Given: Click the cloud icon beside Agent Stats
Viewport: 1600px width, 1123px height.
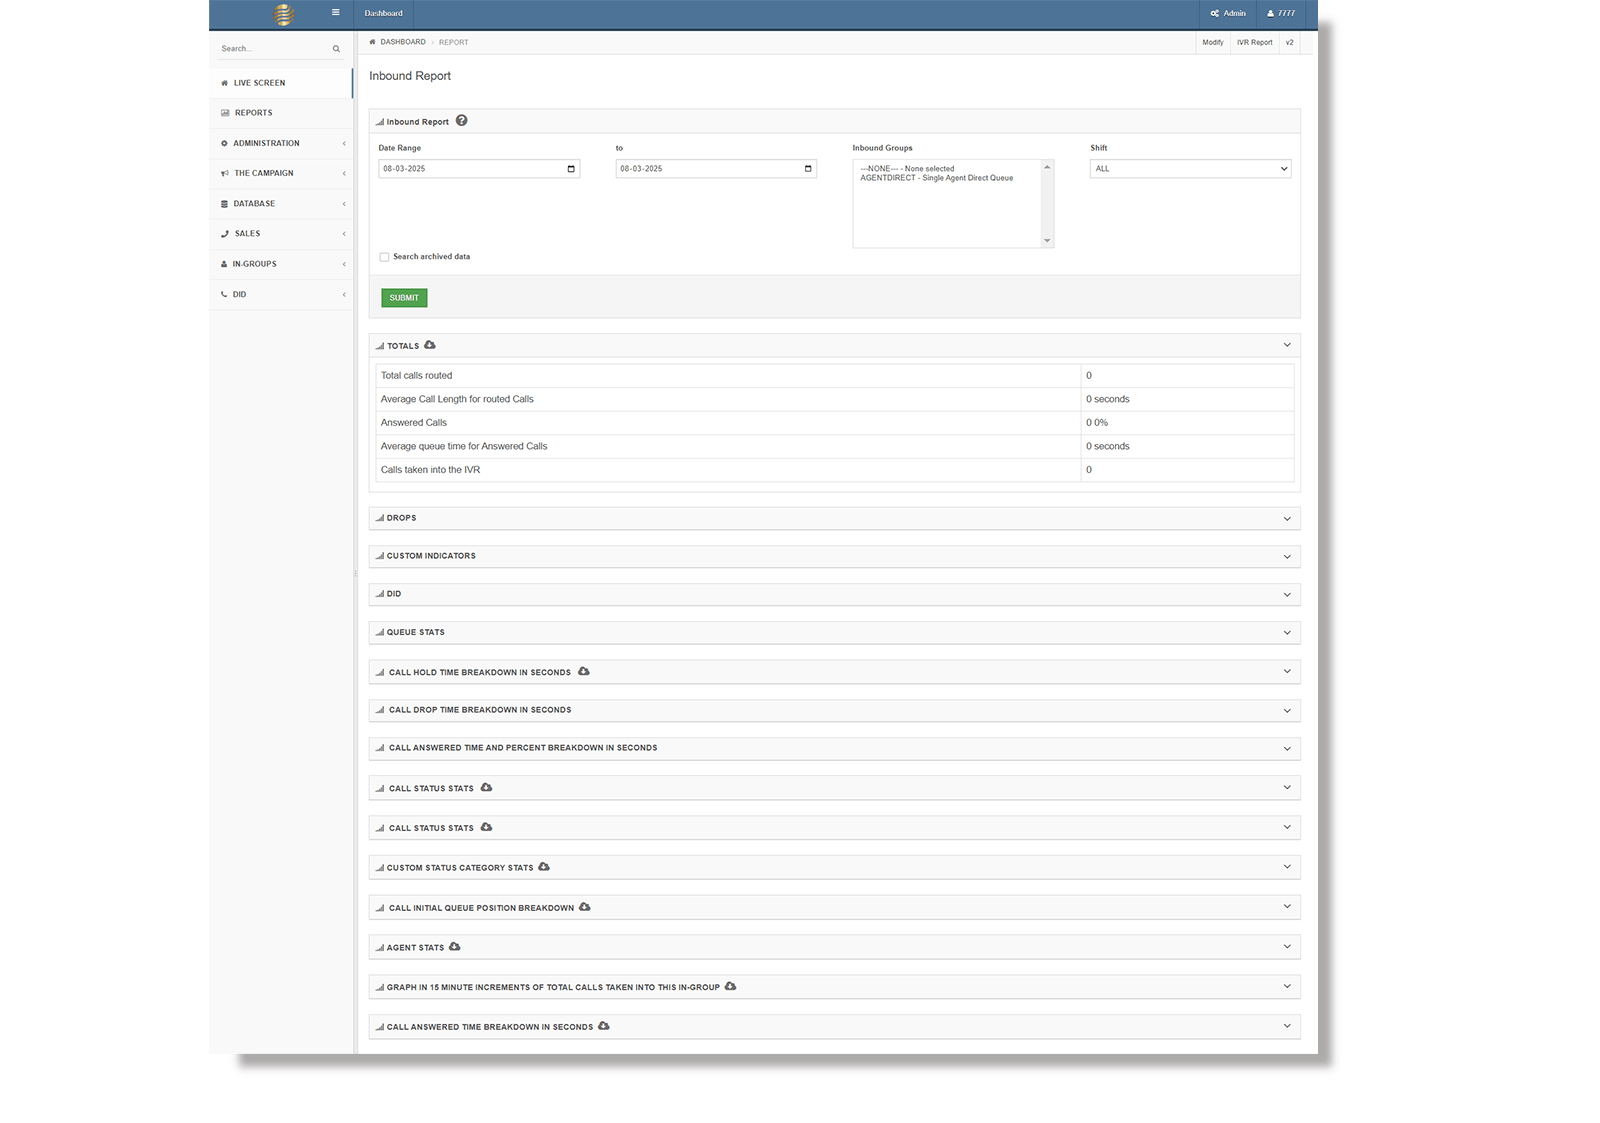Looking at the screenshot, I should tap(455, 947).
